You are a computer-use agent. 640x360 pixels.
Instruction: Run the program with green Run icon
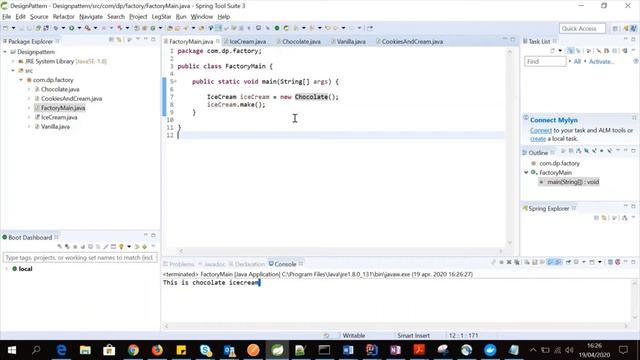pos(71,28)
